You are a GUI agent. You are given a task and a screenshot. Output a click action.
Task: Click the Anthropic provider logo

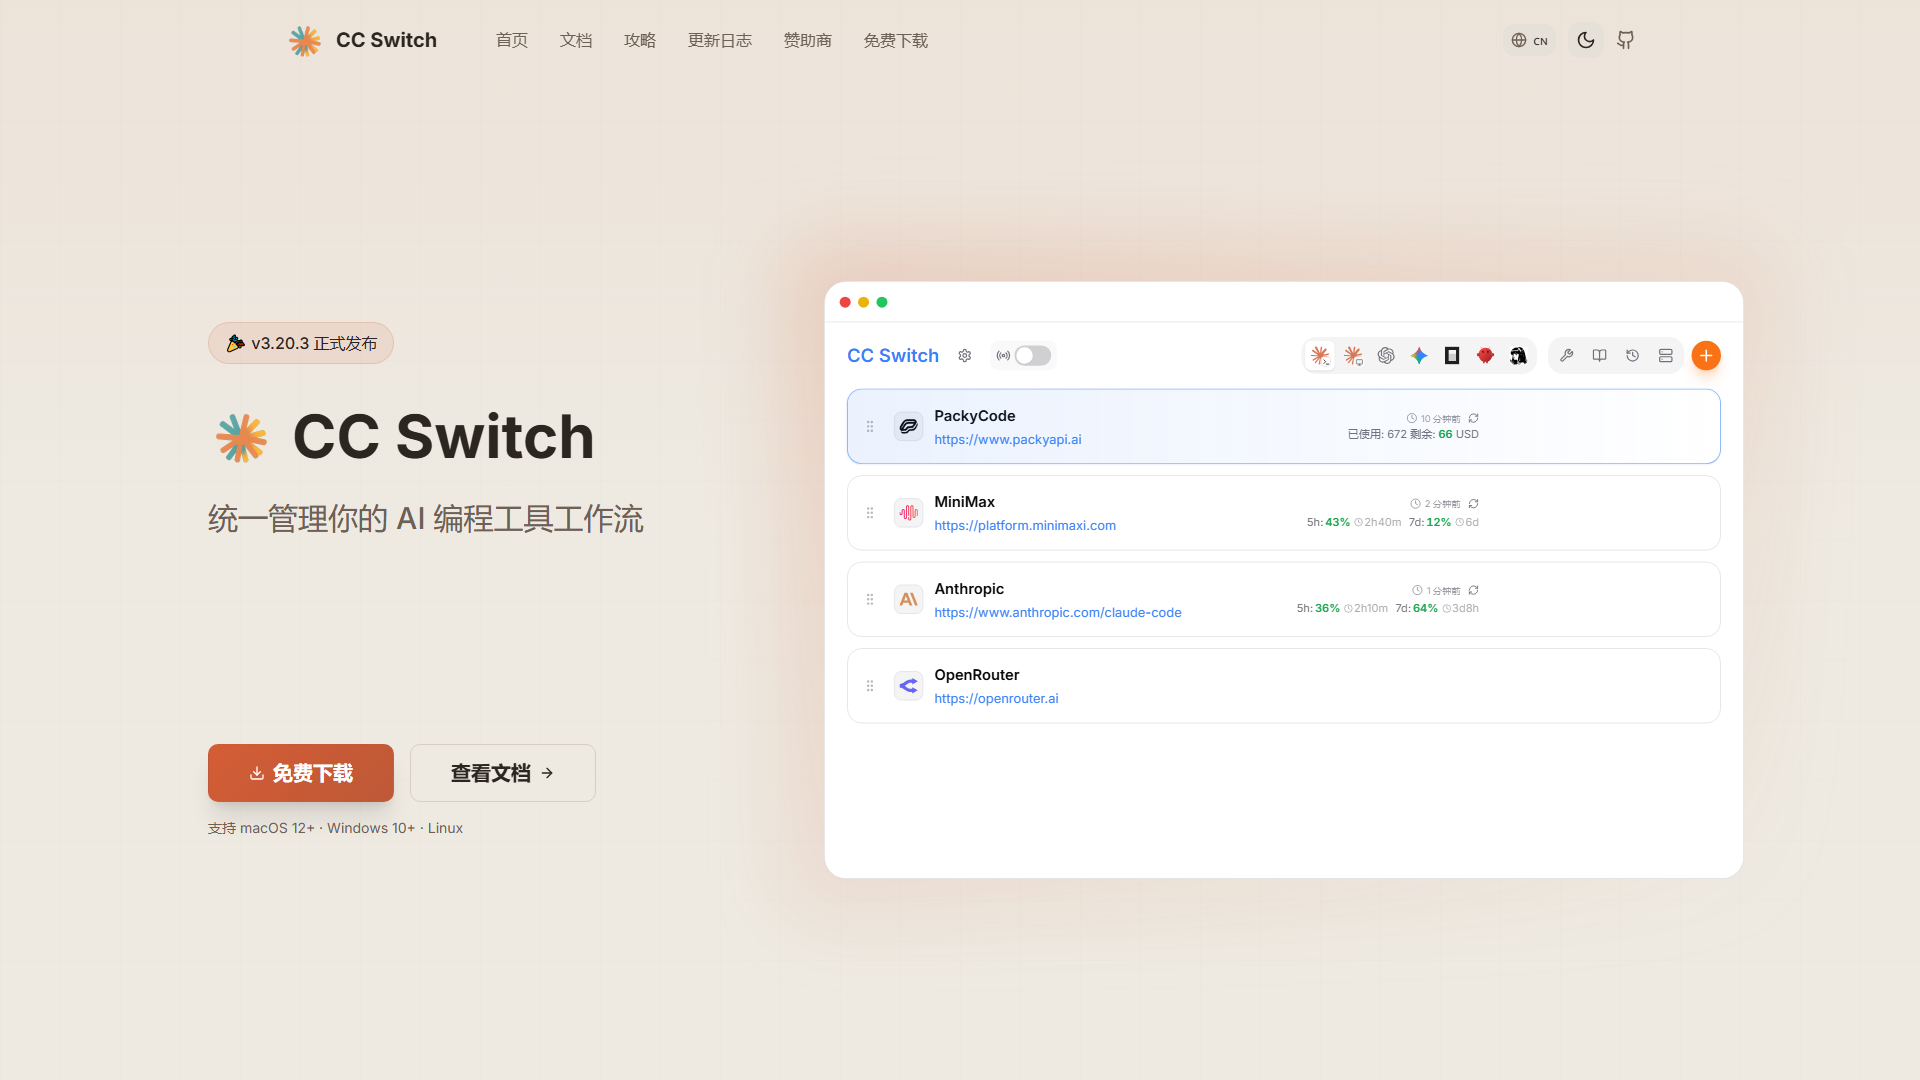pyautogui.click(x=908, y=600)
